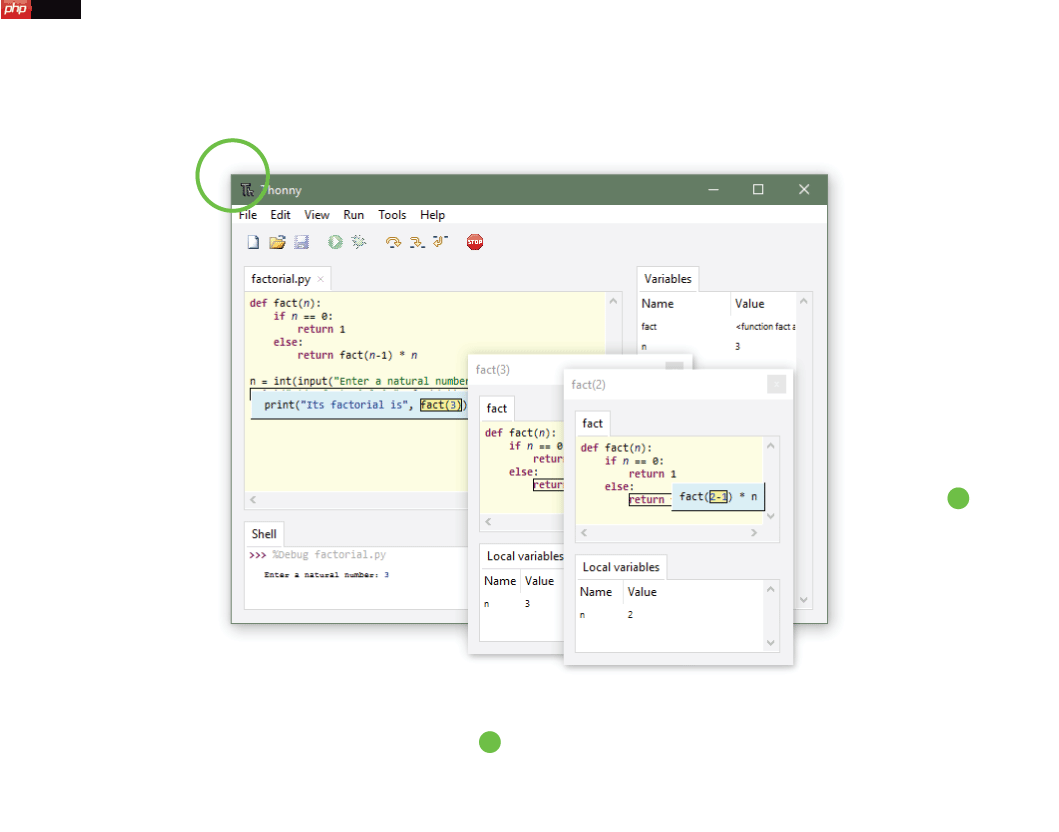Image resolution: width=1059 pixels, height=832 pixels.
Task: Select the n = 2 row in fact(2) locals
Action: (670, 615)
